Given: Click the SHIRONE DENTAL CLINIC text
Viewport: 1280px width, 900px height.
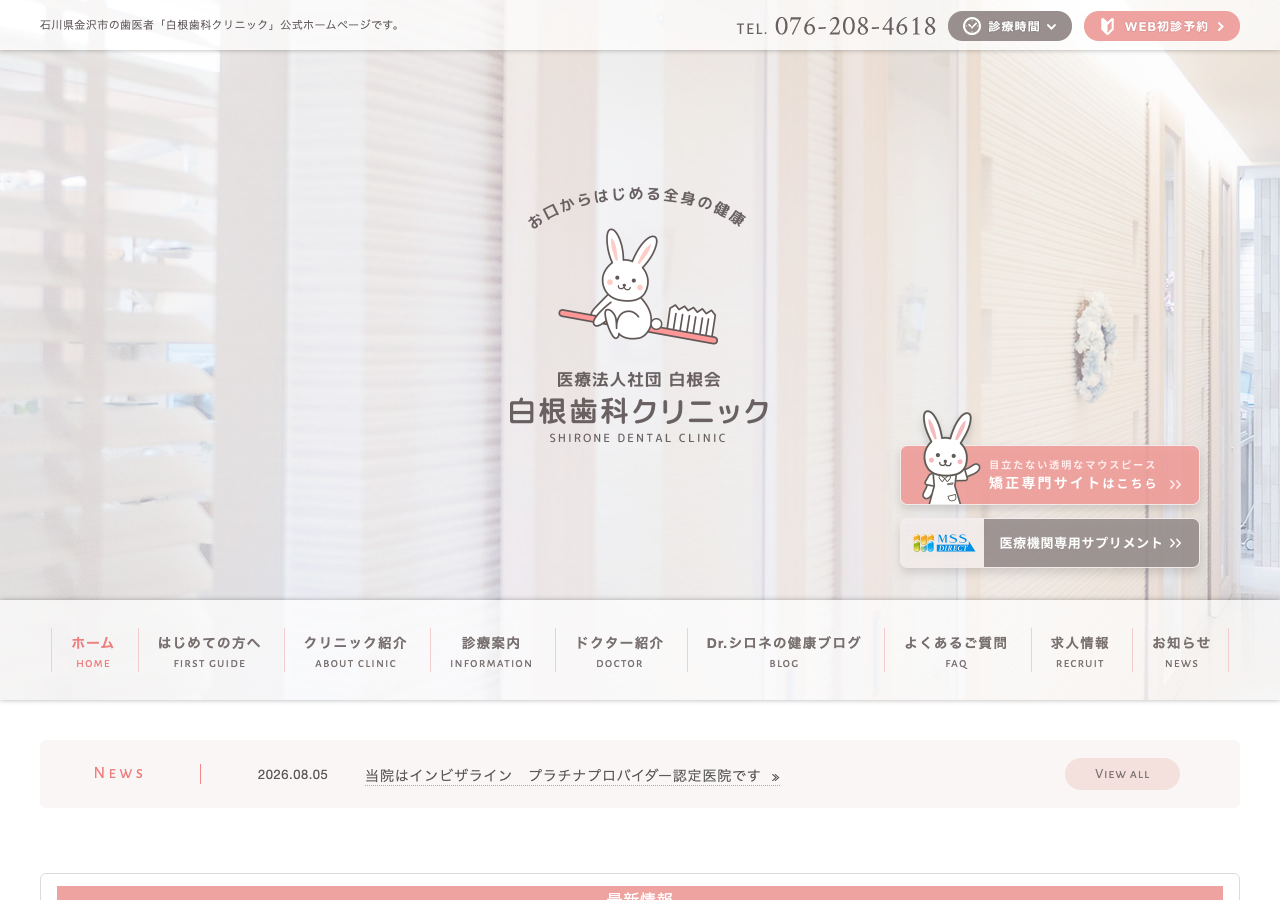Looking at the screenshot, I should pyautogui.click(x=638, y=437).
